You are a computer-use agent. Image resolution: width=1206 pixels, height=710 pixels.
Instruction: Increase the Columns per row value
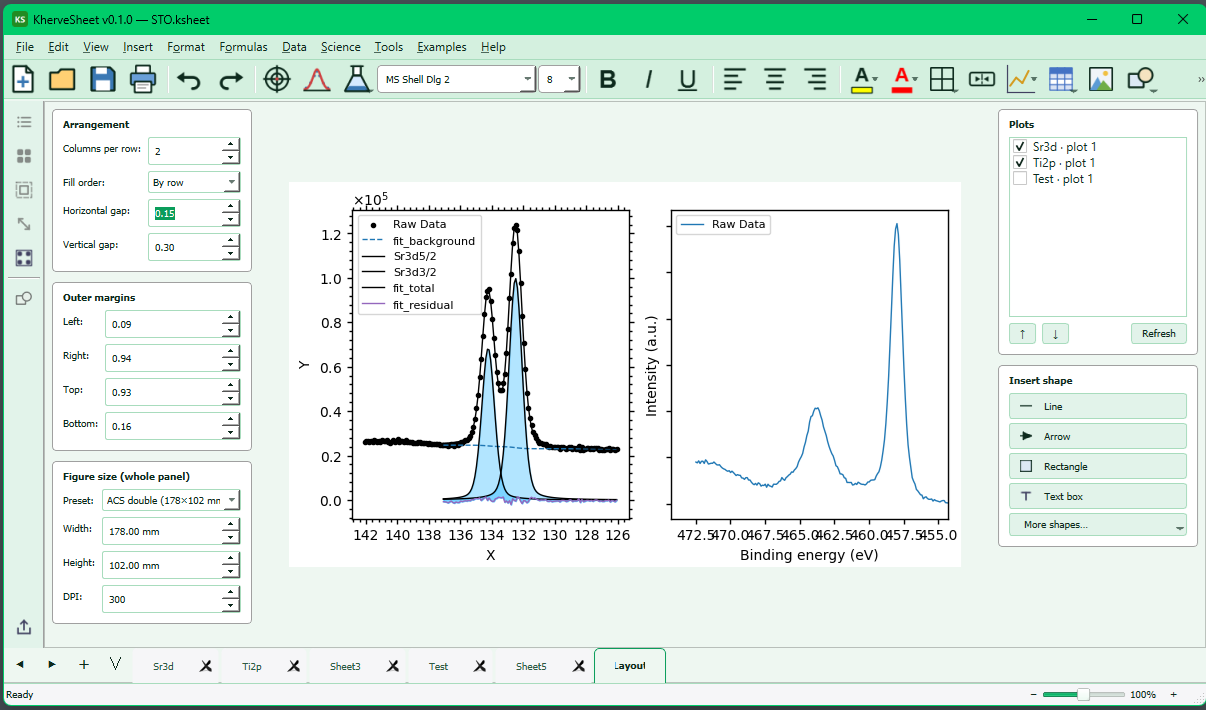click(231, 145)
